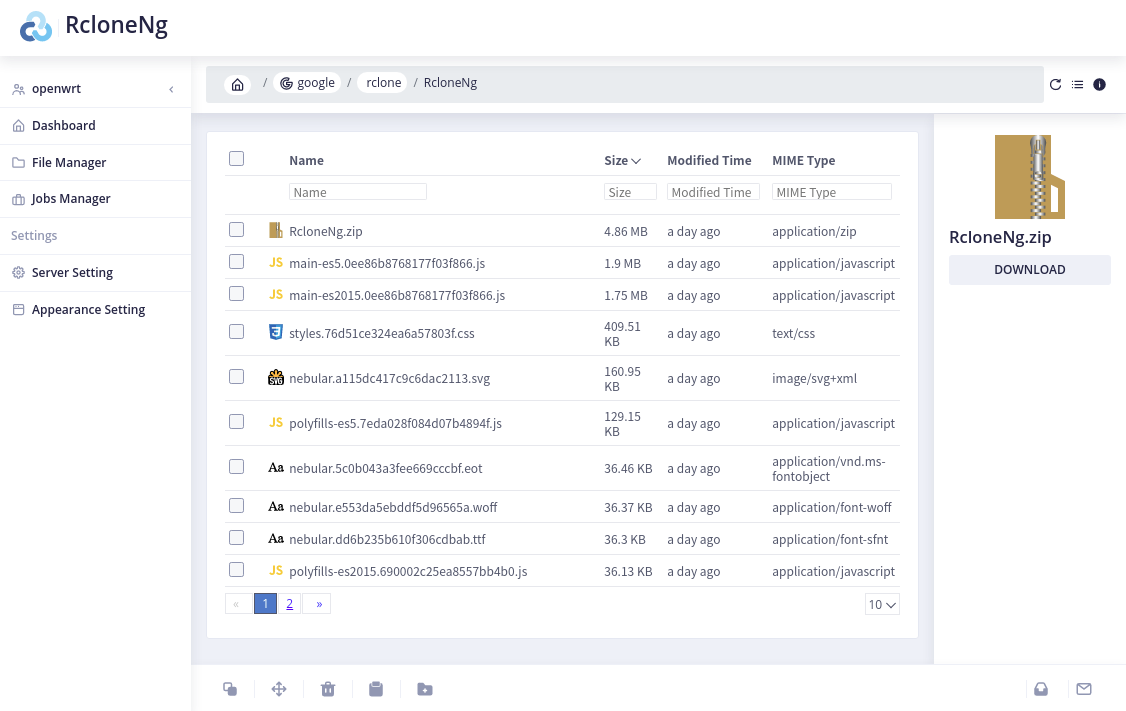Select file nebular.e553da5ebddf5d96565a.woff name
Viewport: 1126px width, 711px height.
[x=393, y=507]
